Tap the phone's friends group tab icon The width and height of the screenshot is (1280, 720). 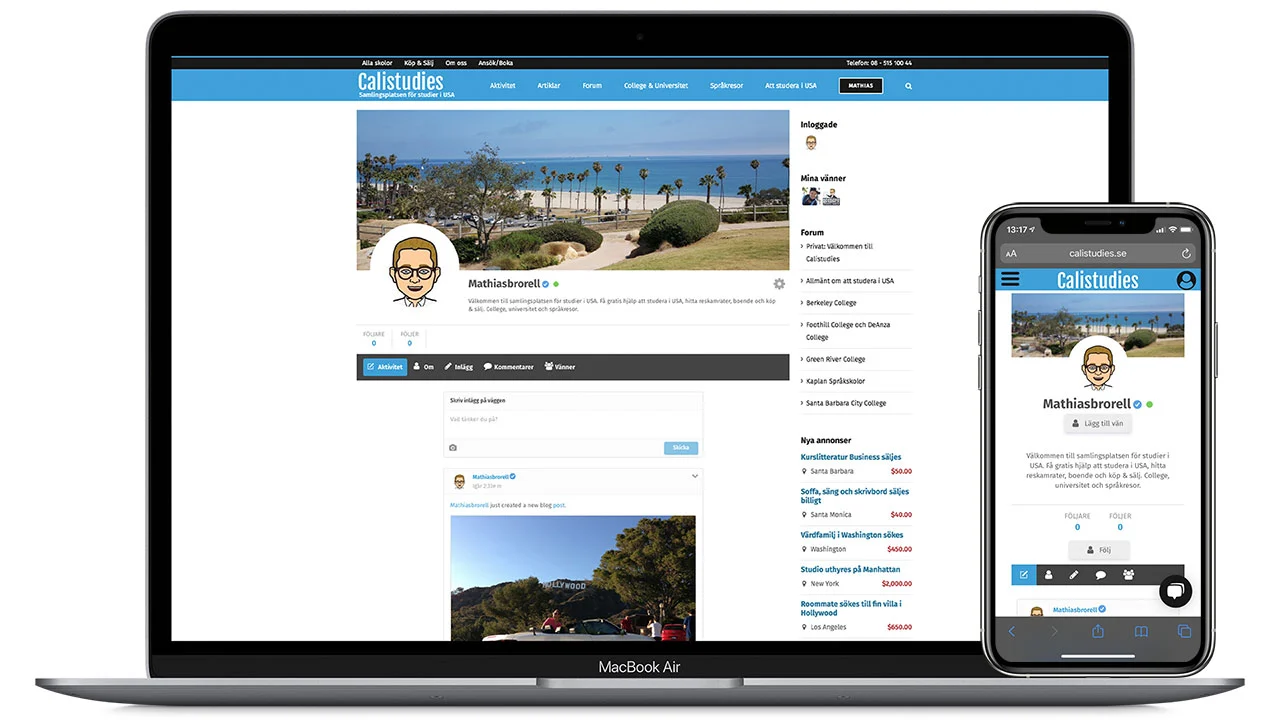tap(1128, 575)
